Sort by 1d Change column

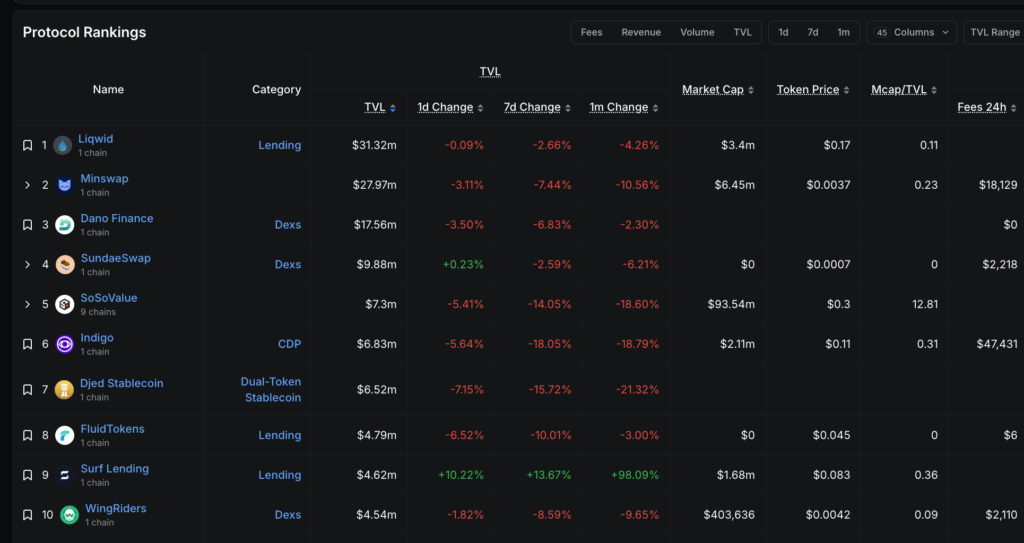(451, 107)
